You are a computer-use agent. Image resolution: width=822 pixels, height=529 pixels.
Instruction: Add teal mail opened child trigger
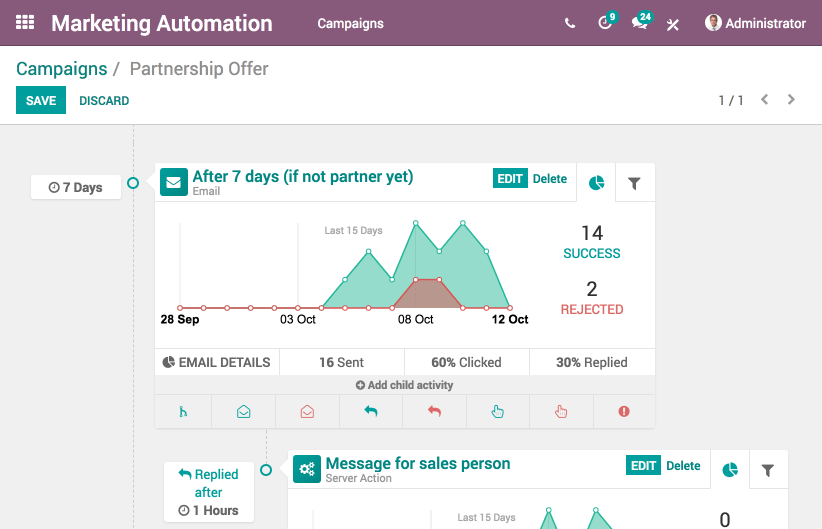point(243,412)
